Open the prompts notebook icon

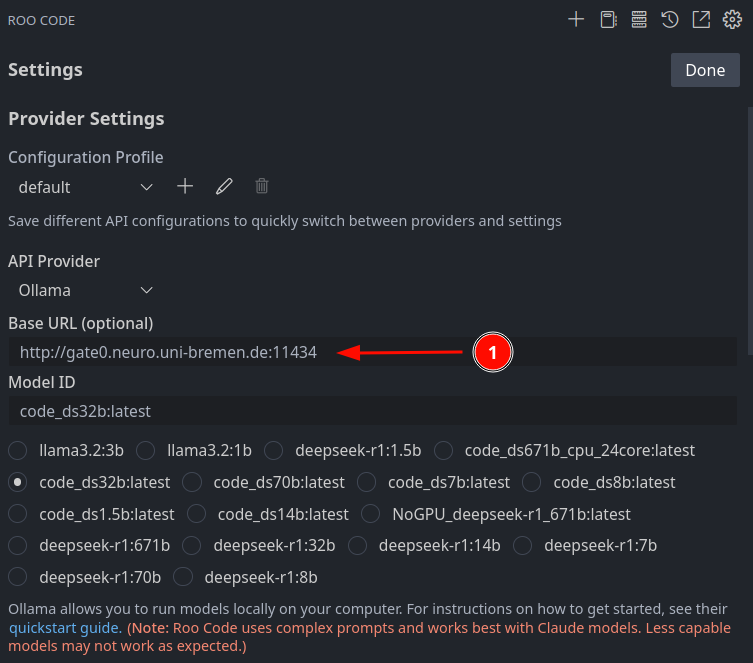coord(608,20)
